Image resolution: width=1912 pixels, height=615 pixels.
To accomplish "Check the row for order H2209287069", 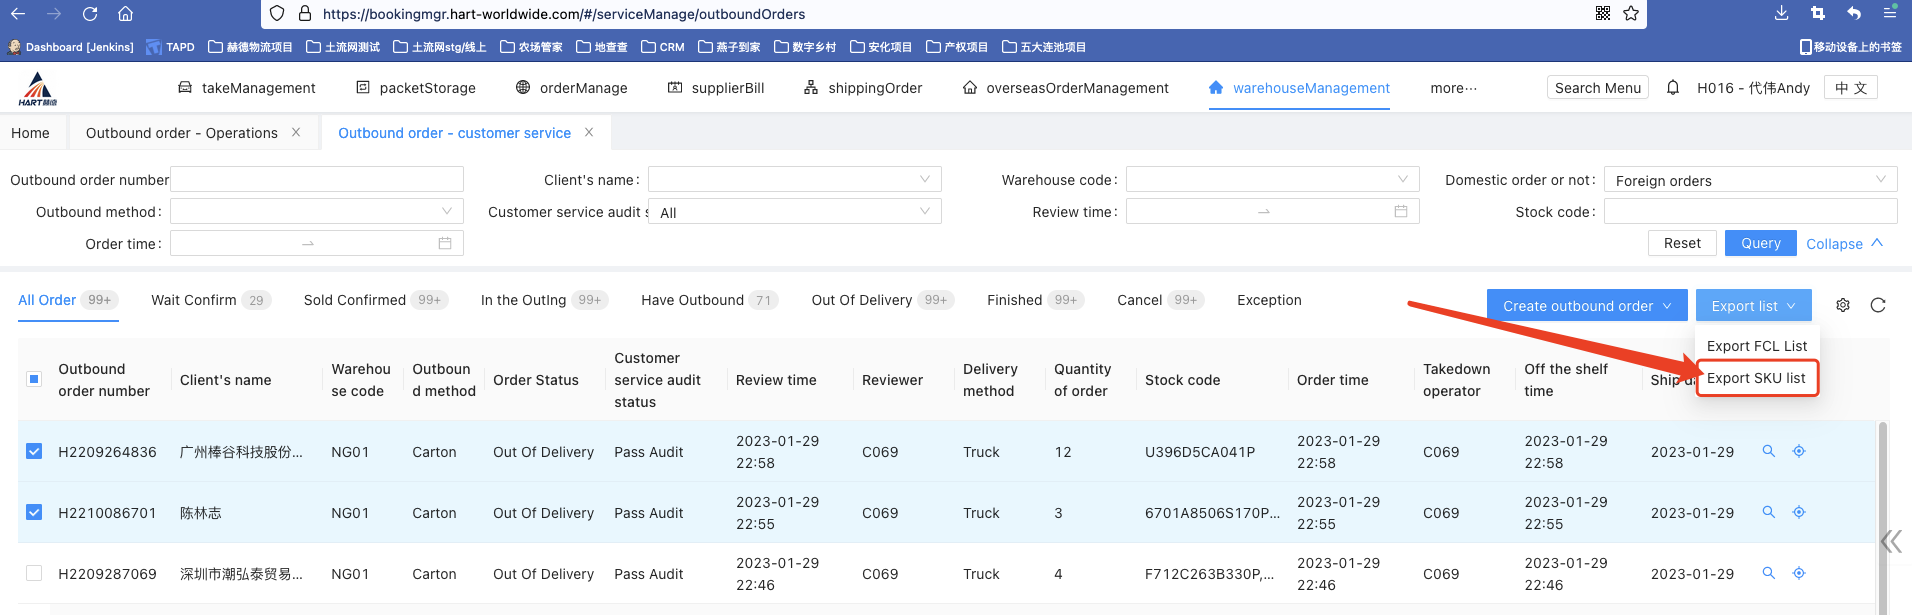I will (34, 573).
